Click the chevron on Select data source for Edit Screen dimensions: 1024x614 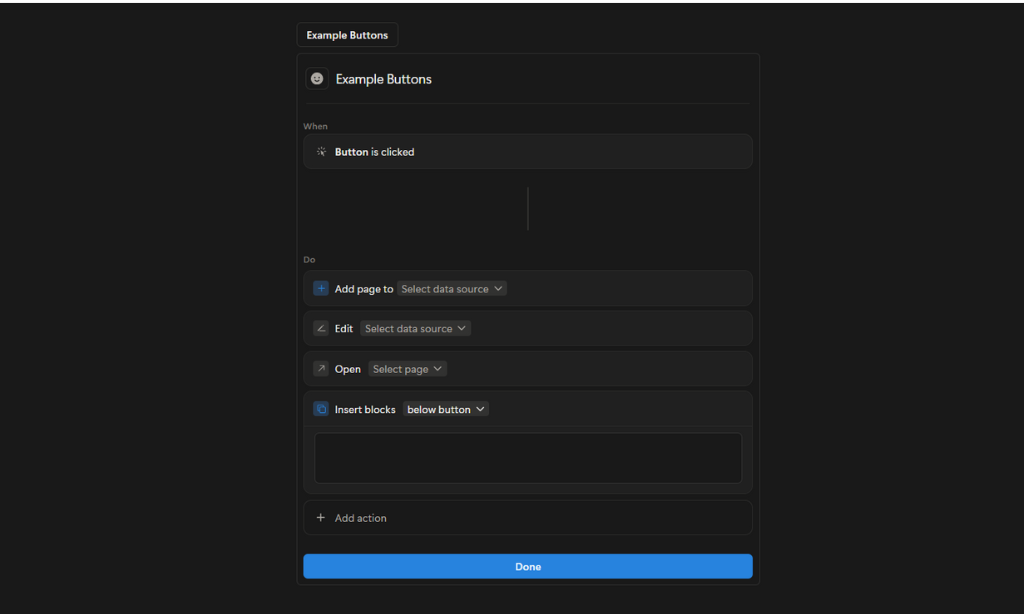461,328
